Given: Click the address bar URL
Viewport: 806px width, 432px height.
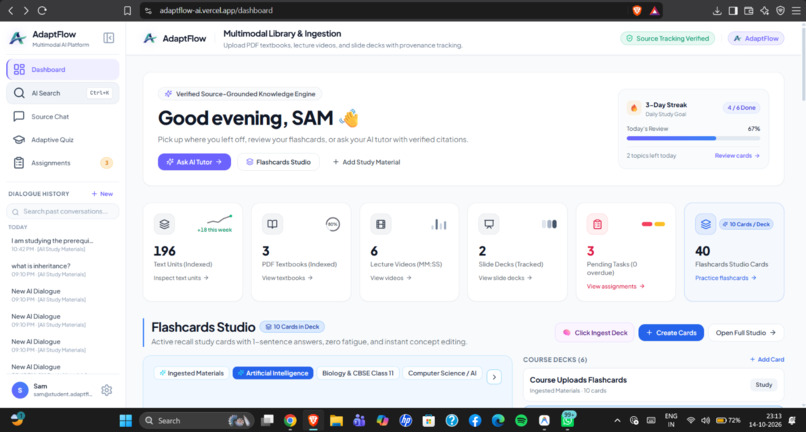Looking at the screenshot, I should point(216,10).
